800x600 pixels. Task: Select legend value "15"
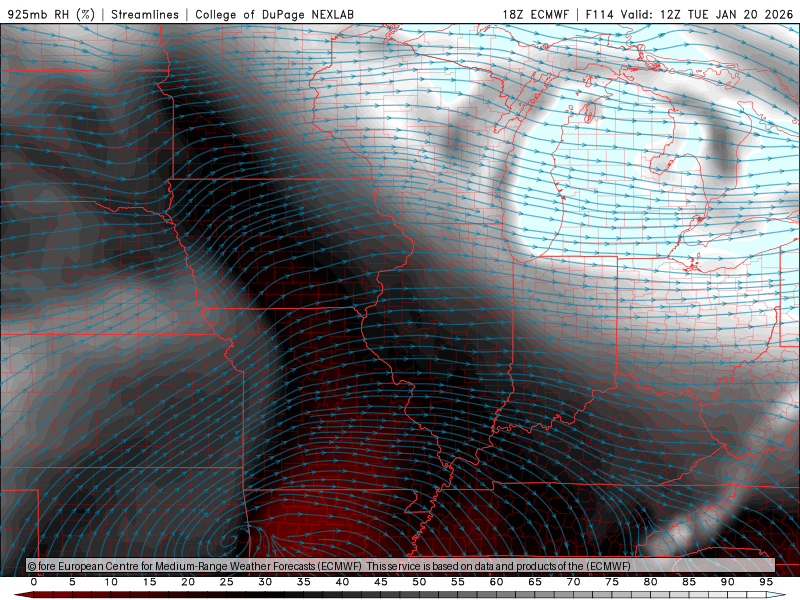pos(149,582)
